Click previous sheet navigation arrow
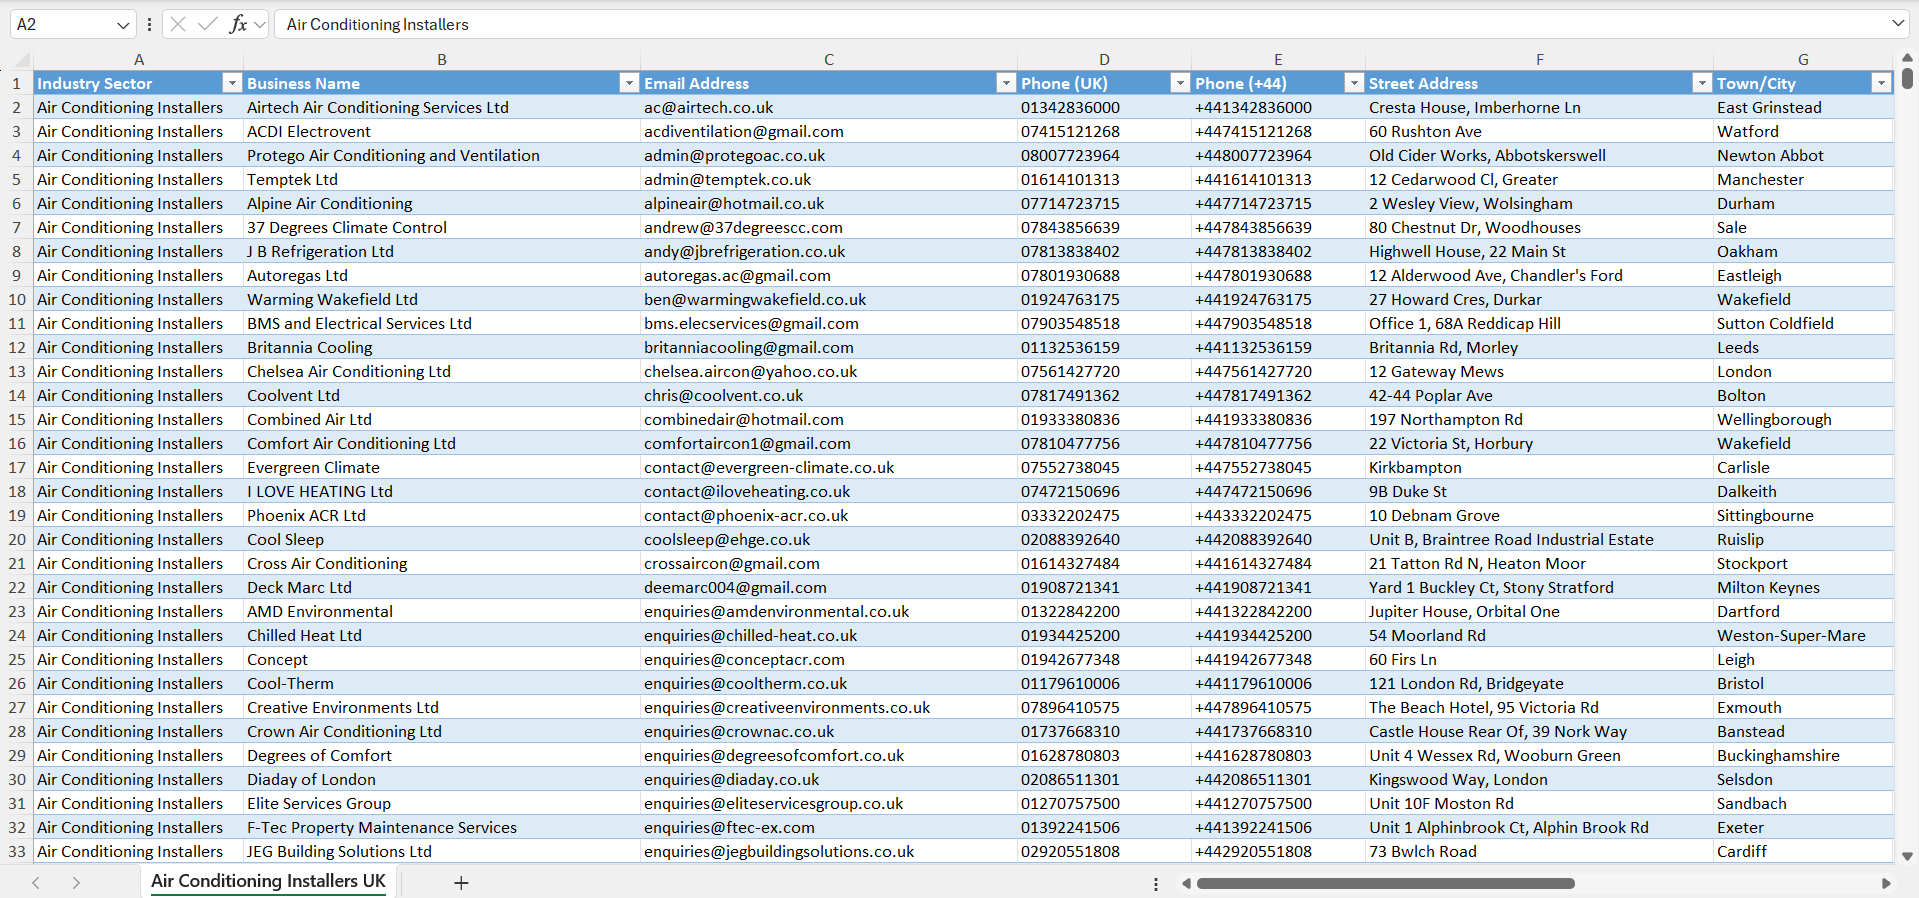Image resolution: width=1919 pixels, height=898 pixels. point(36,883)
